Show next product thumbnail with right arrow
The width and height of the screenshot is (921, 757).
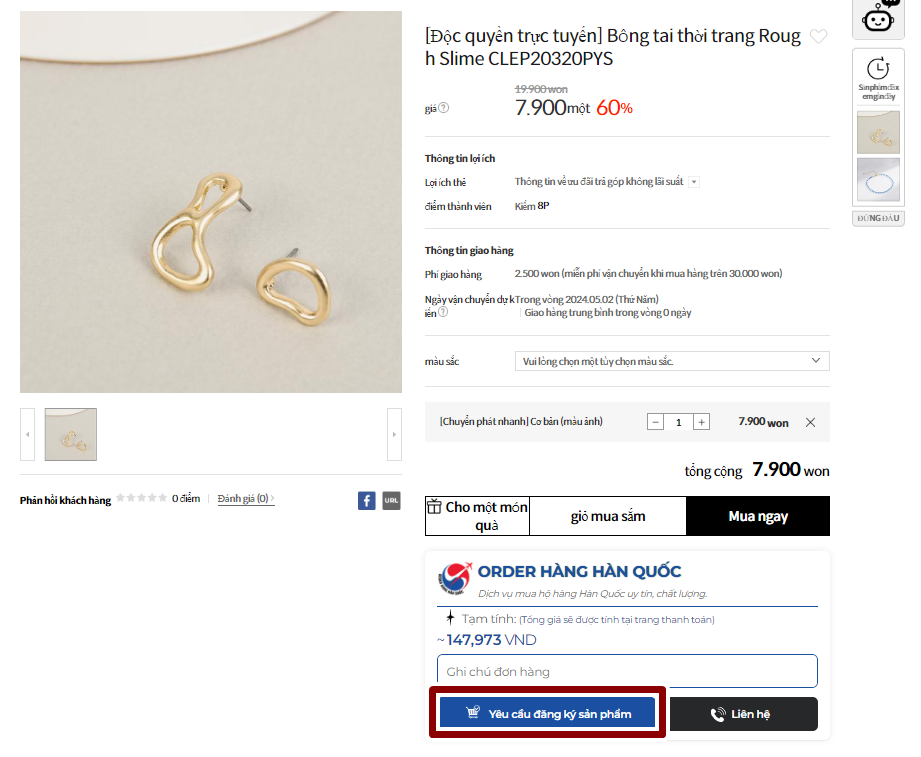[394, 435]
